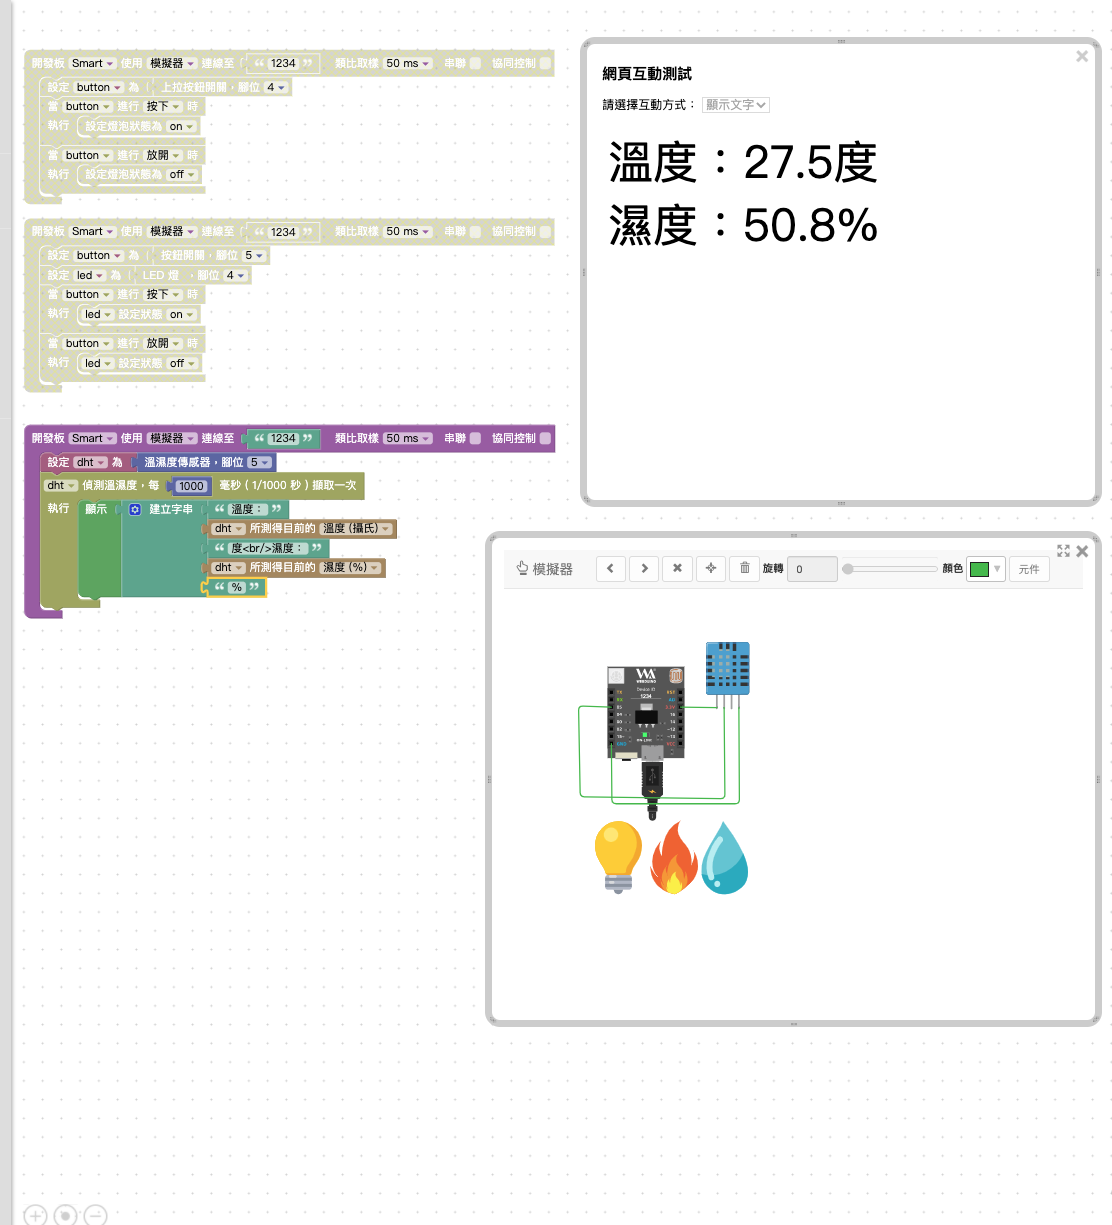Open the 顯示文字 interaction mode dropdown
Screen dimensions: 1112x1225
point(735,105)
